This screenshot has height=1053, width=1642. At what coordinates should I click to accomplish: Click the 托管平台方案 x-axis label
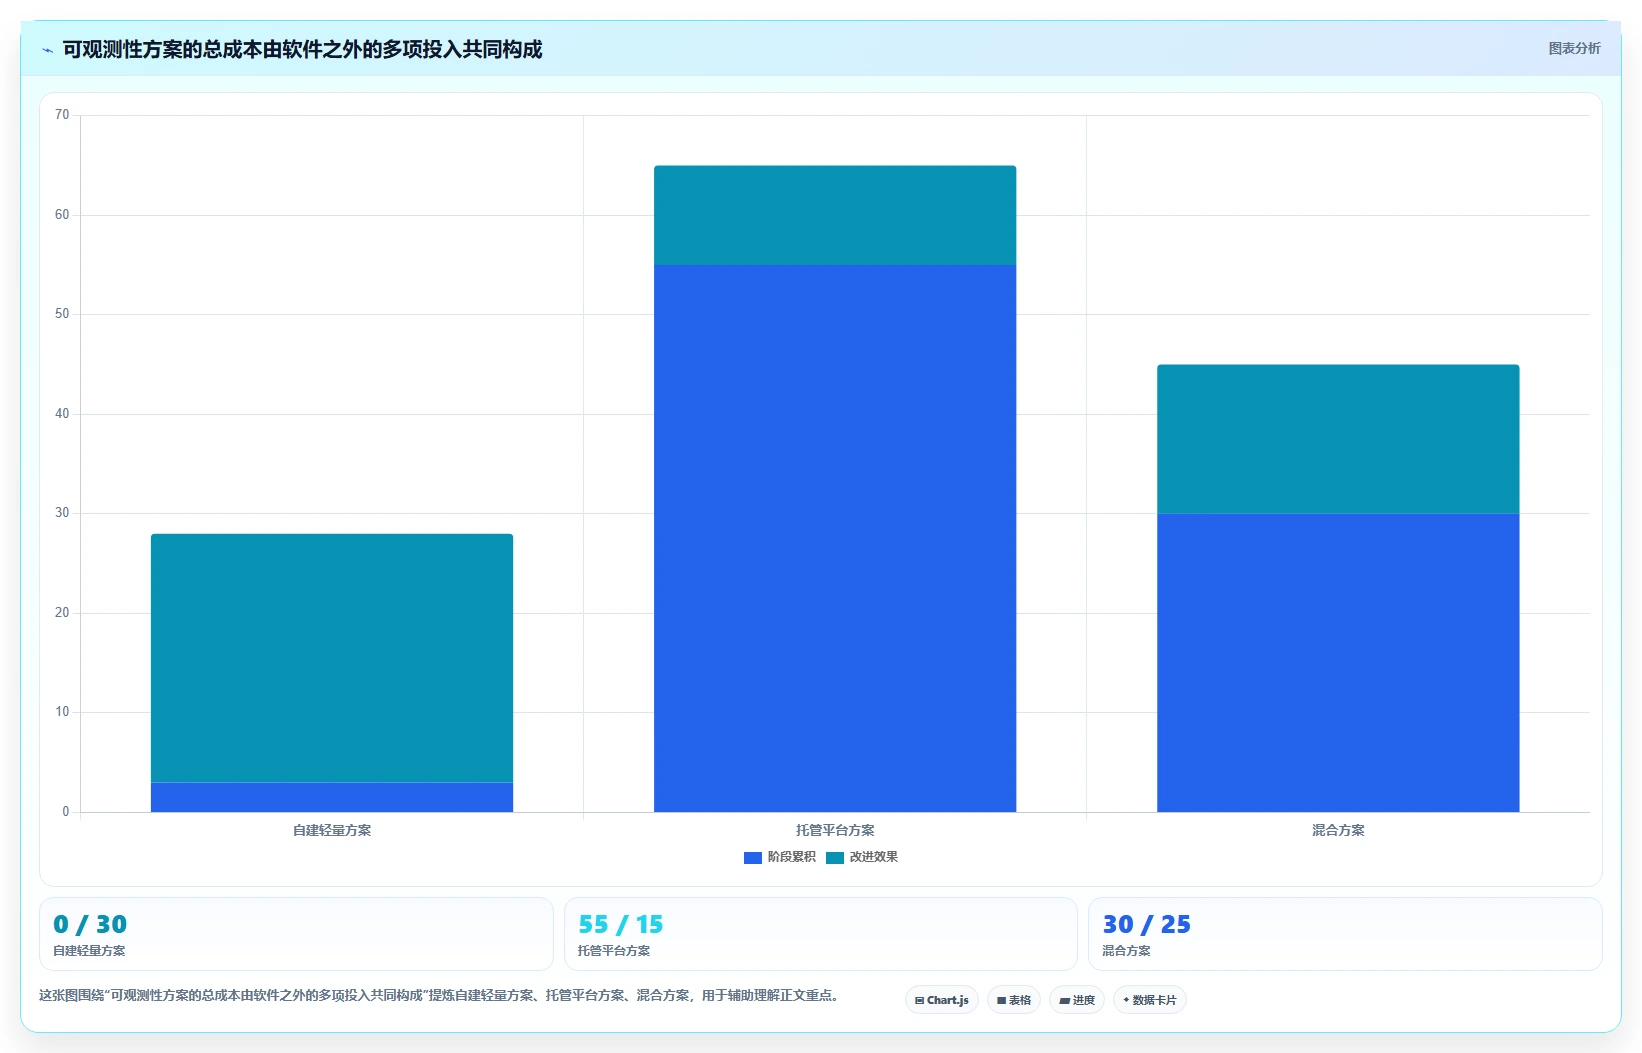point(835,830)
